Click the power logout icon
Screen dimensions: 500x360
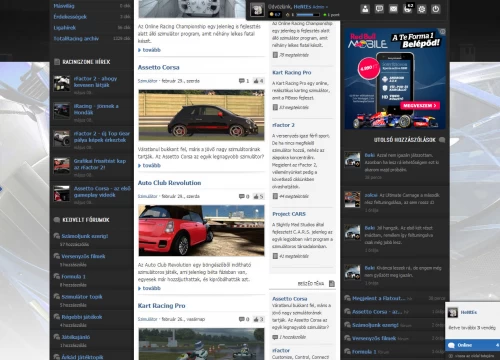[x=436, y=9]
